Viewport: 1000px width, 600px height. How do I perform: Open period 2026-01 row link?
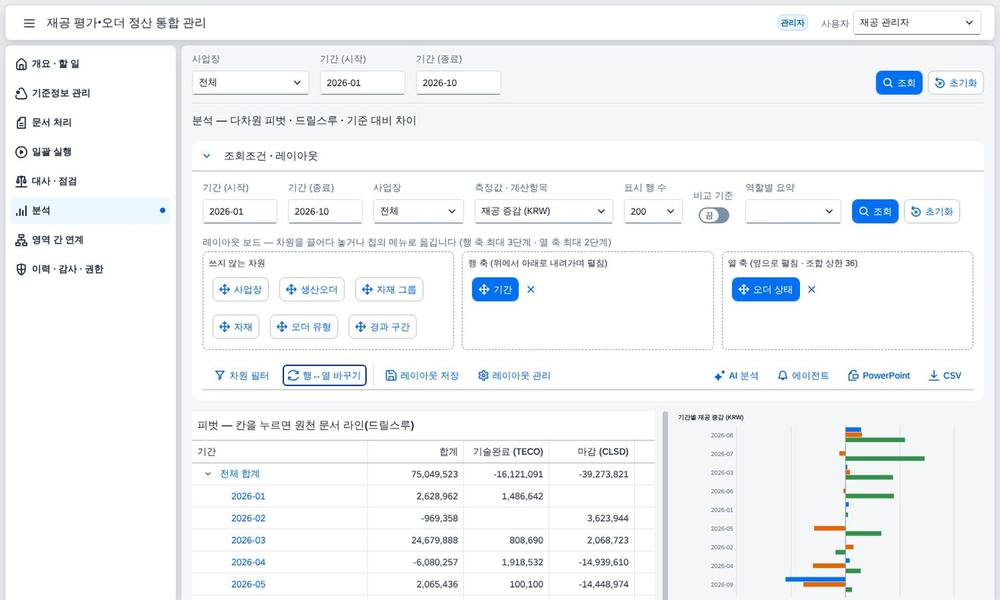tap(248, 496)
